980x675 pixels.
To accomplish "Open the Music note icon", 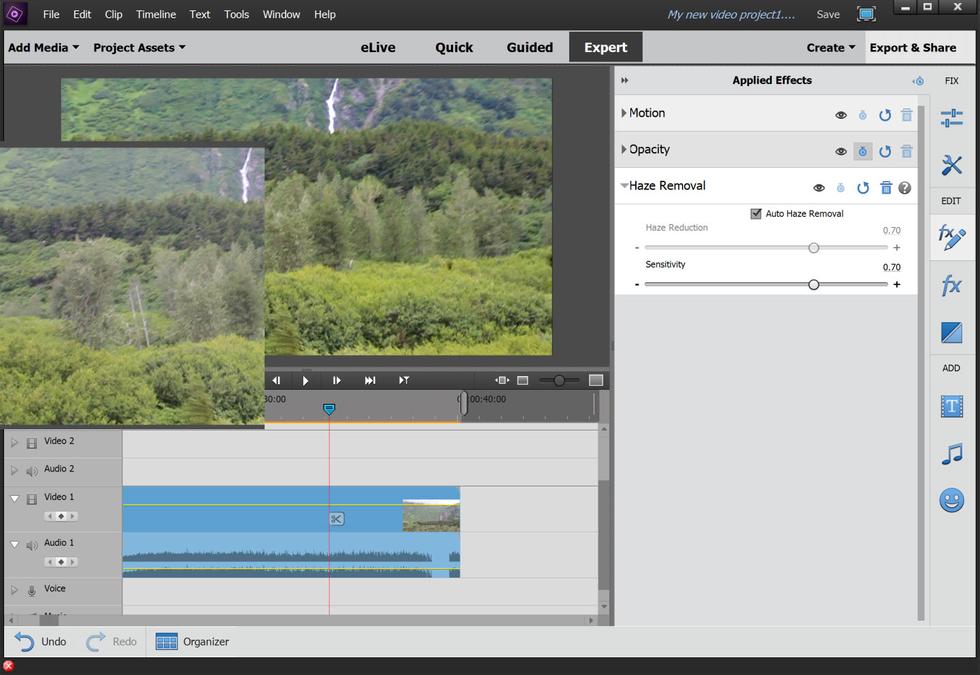I will pos(951,454).
